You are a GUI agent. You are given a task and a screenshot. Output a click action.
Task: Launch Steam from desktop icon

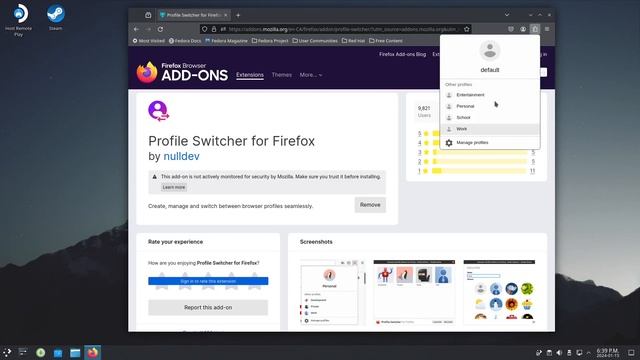56,17
